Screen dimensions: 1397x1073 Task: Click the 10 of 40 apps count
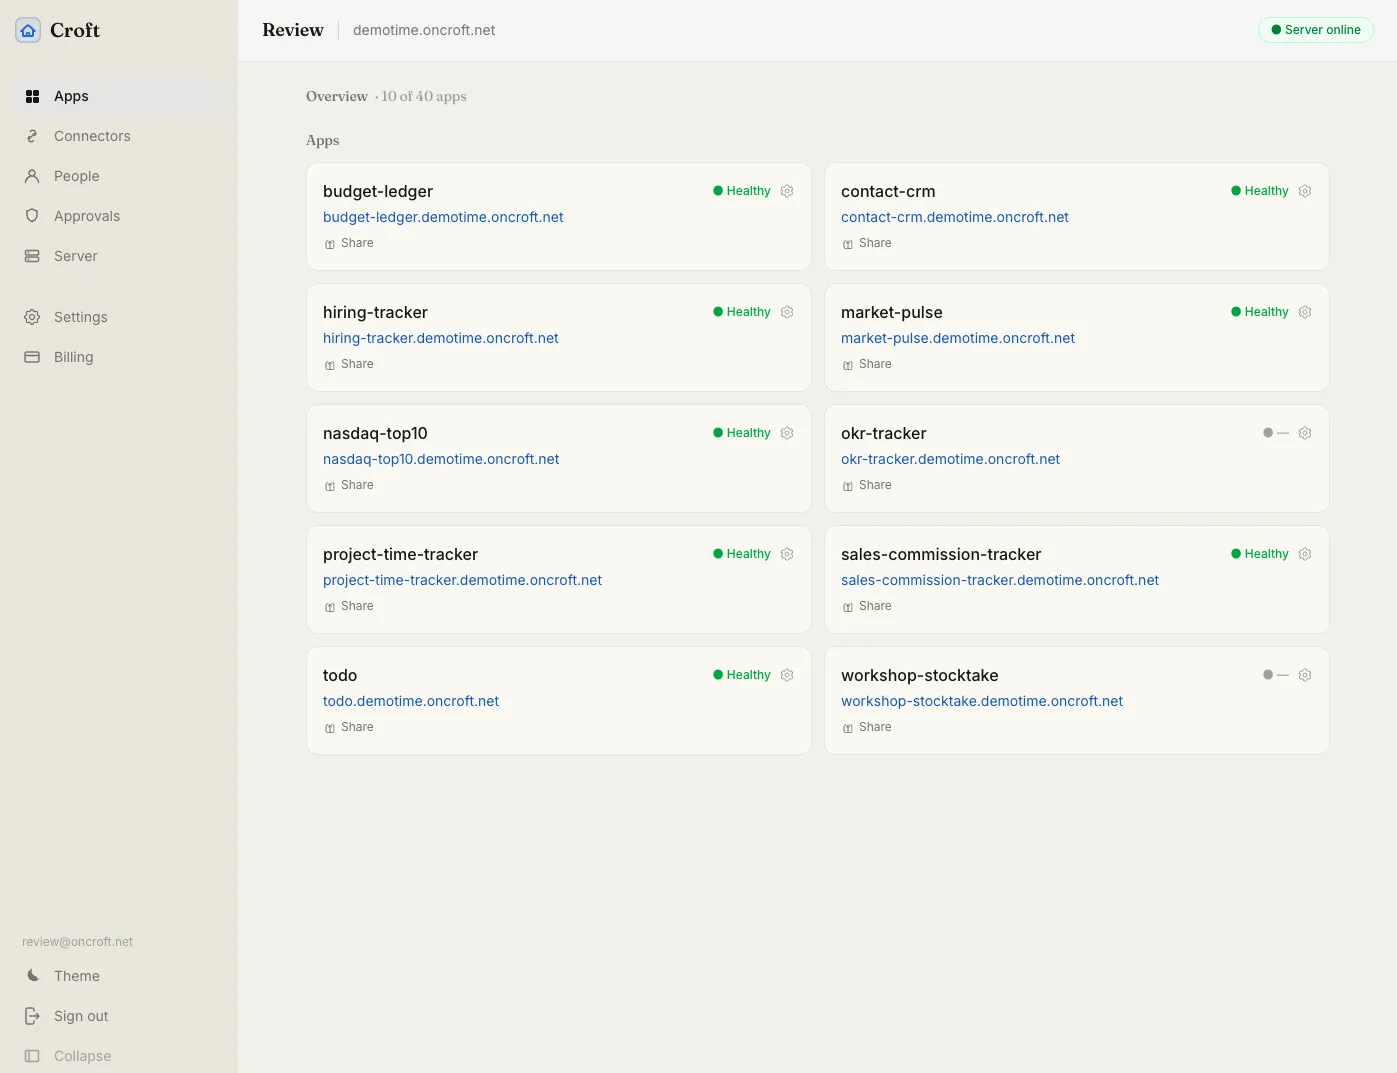pos(424,96)
